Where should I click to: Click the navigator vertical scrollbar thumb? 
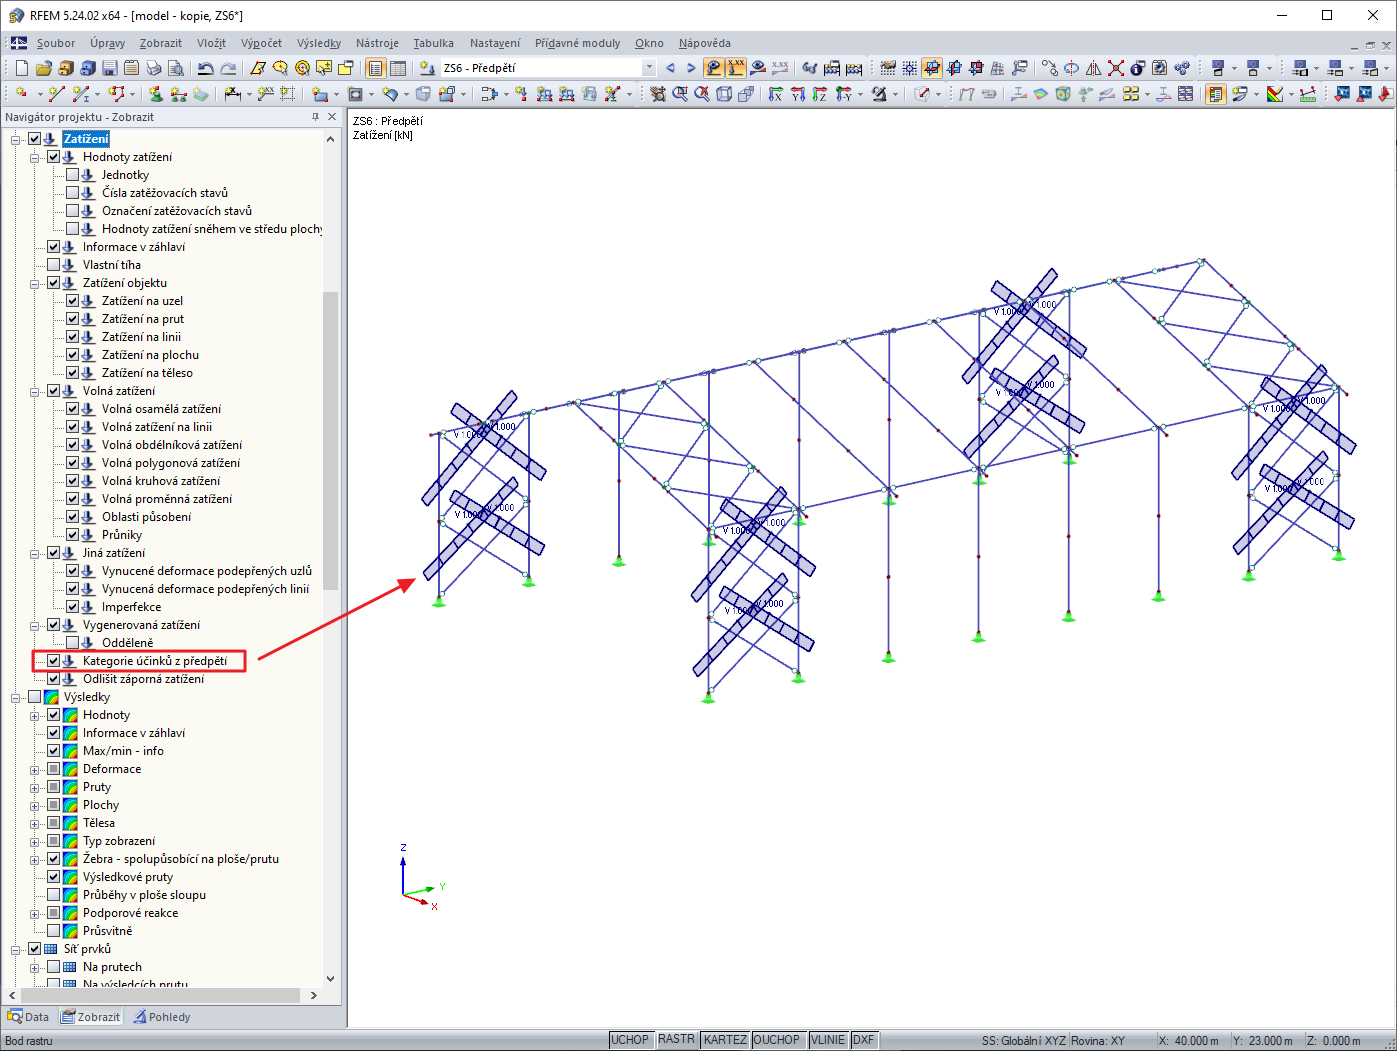click(331, 440)
